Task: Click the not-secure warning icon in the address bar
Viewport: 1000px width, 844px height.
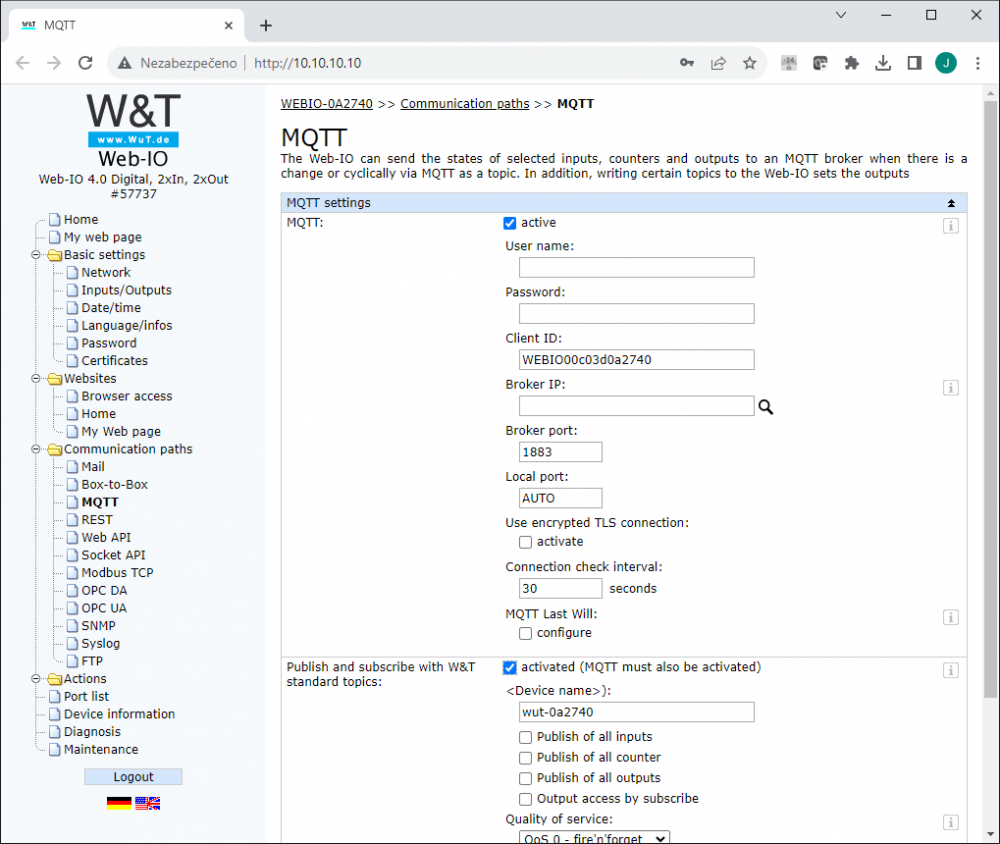Action: point(124,63)
